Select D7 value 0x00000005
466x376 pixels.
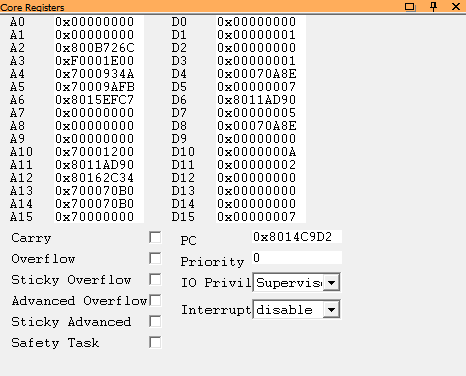[261, 113]
